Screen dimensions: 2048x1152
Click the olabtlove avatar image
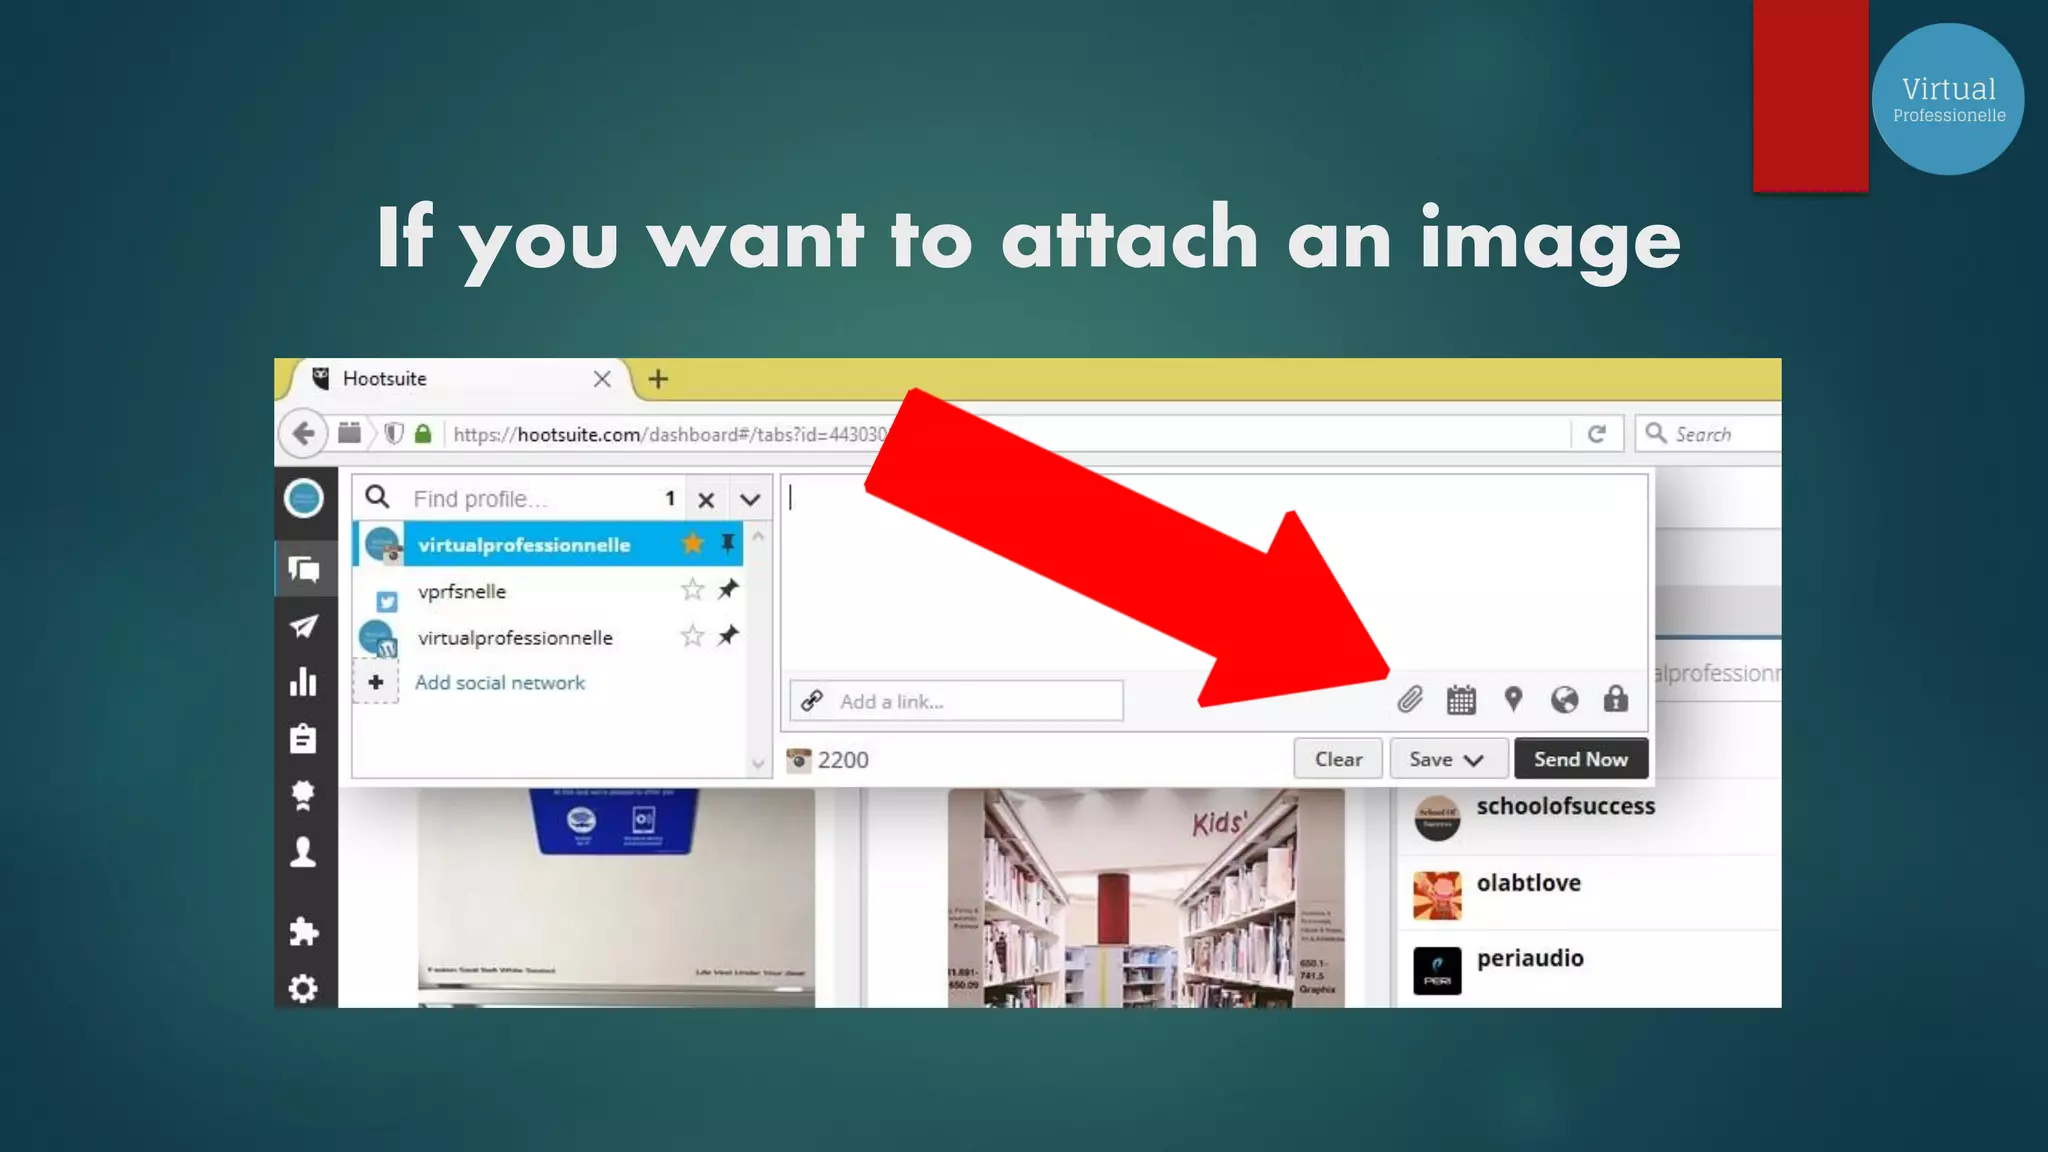(1437, 894)
